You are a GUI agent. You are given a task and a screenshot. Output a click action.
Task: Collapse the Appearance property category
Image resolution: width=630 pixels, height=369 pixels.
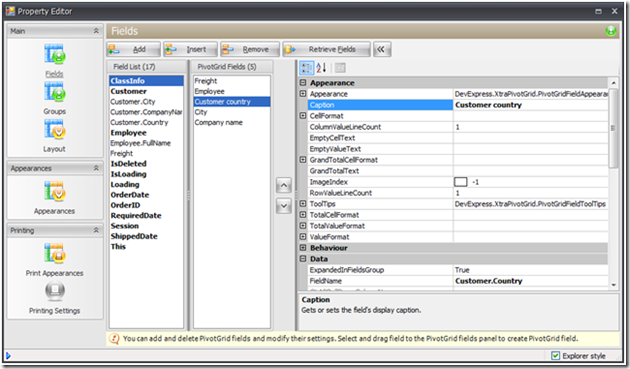pos(303,83)
